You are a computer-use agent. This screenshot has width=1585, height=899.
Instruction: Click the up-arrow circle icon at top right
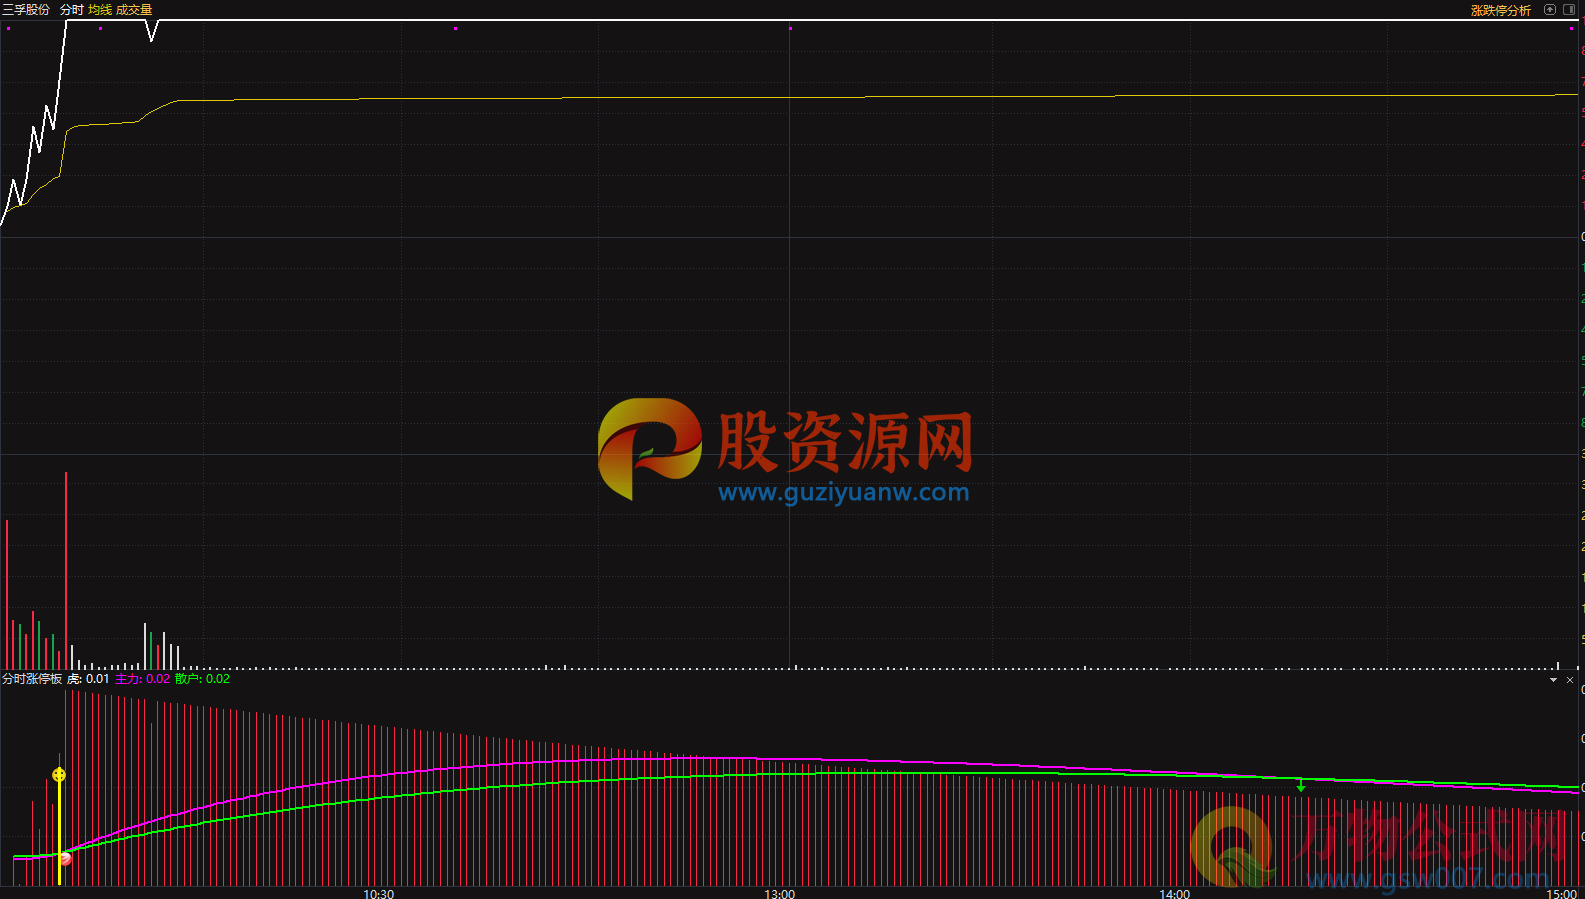pos(1550,10)
